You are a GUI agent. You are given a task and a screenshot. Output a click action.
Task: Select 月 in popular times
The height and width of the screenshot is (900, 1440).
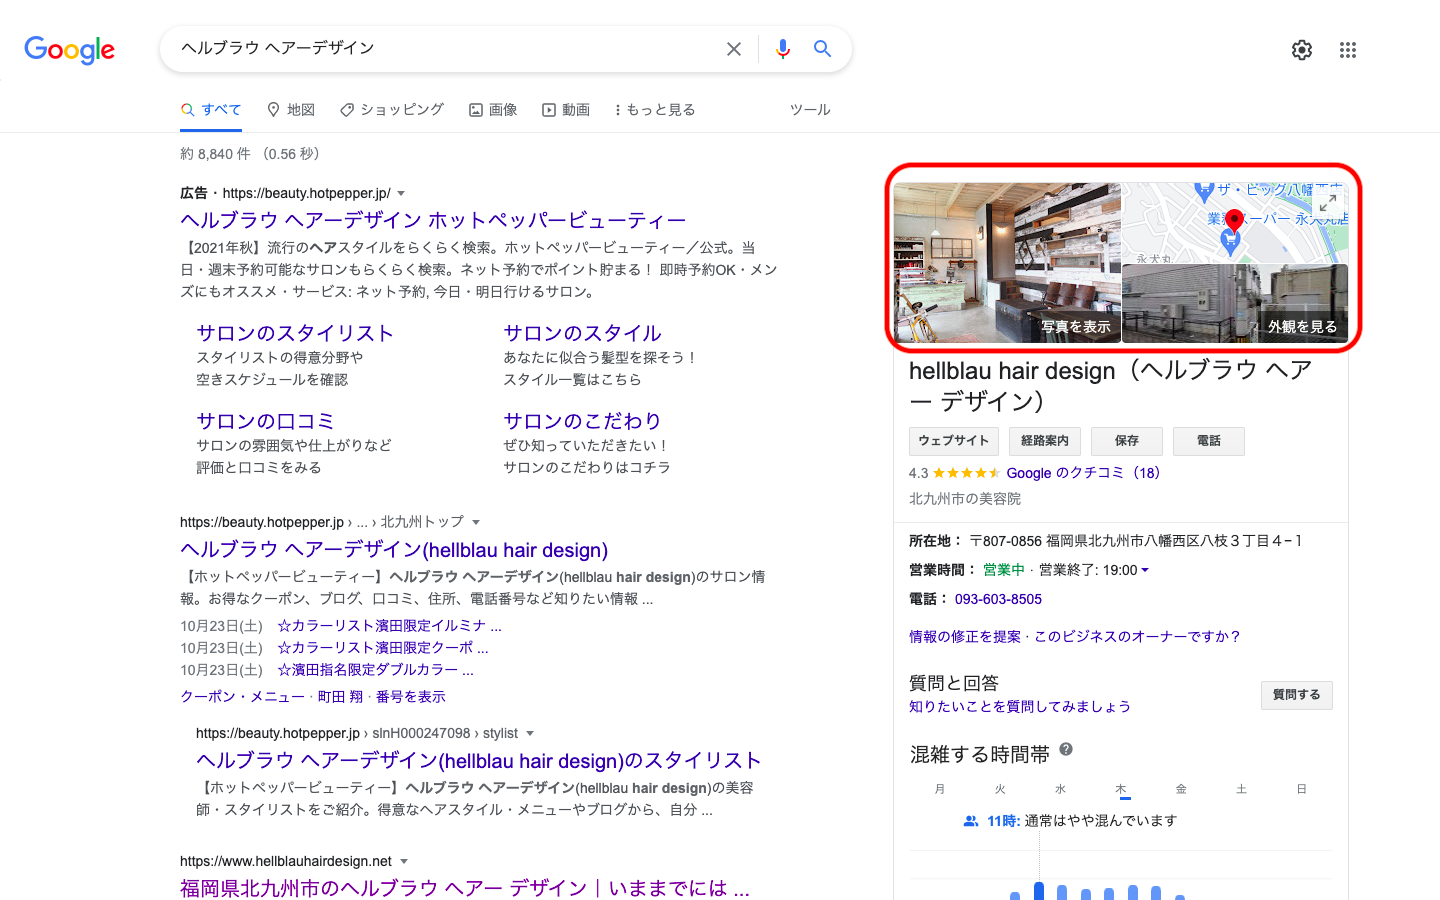[x=940, y=789]
